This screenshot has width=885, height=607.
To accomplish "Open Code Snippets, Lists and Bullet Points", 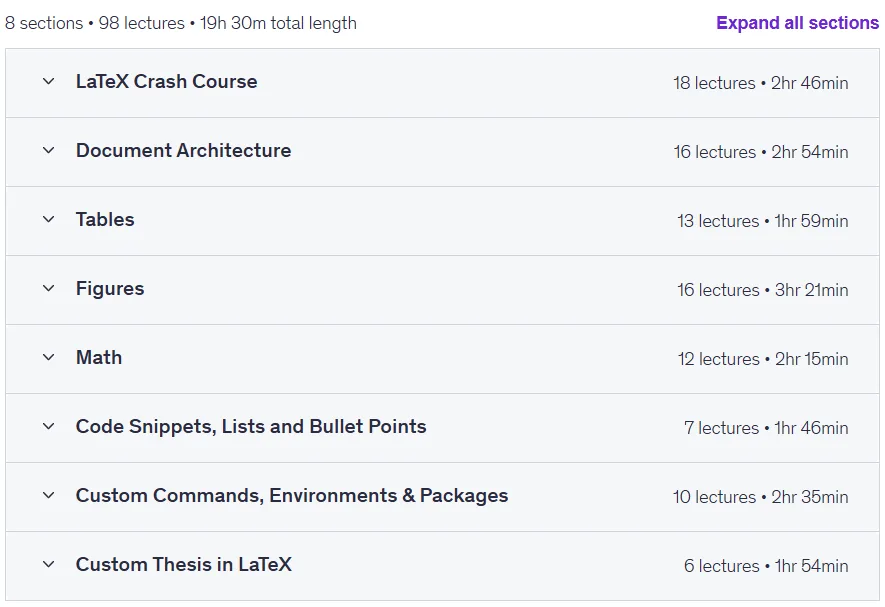I will tap(251, 426).
